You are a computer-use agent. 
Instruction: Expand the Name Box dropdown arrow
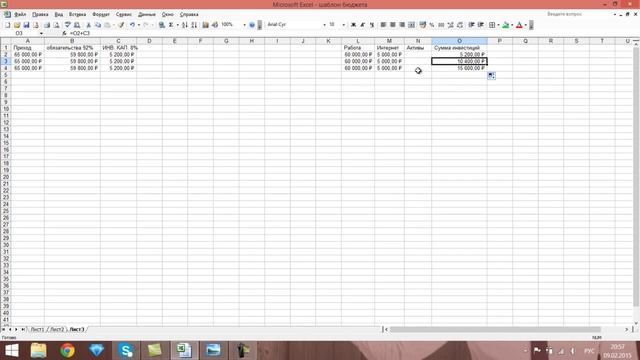(x=41, y=33)
